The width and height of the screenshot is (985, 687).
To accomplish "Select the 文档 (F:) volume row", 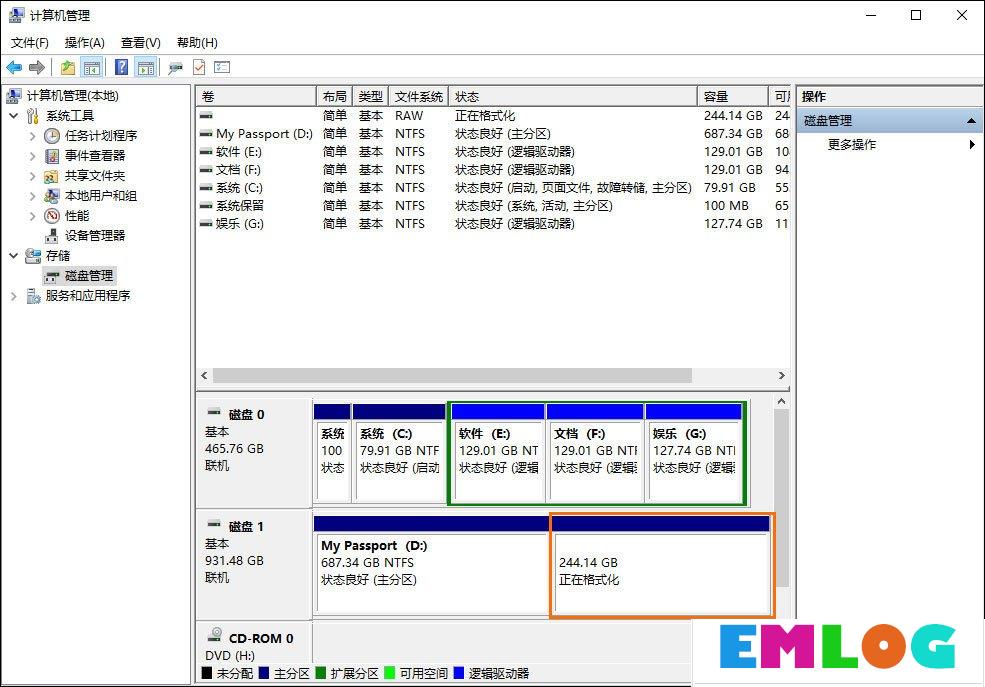I will [x=493, y=170].
